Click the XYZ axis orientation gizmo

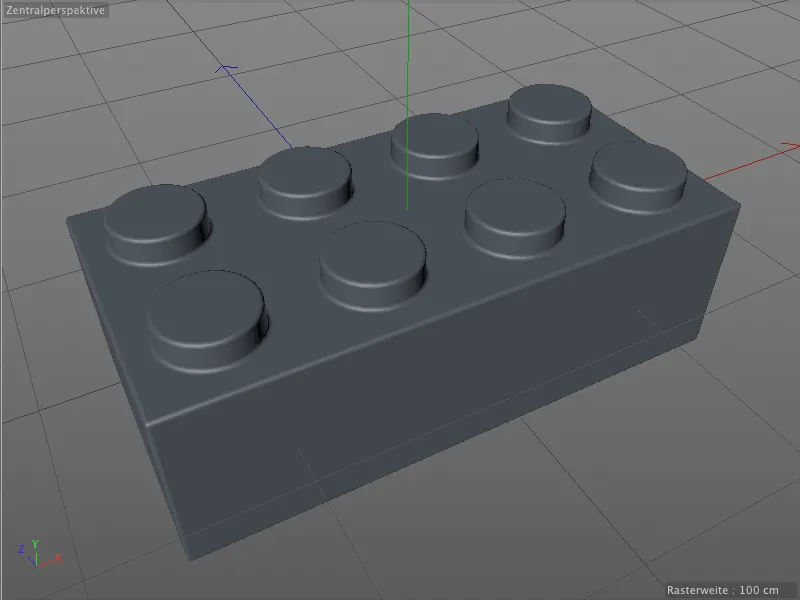point(39,554)
